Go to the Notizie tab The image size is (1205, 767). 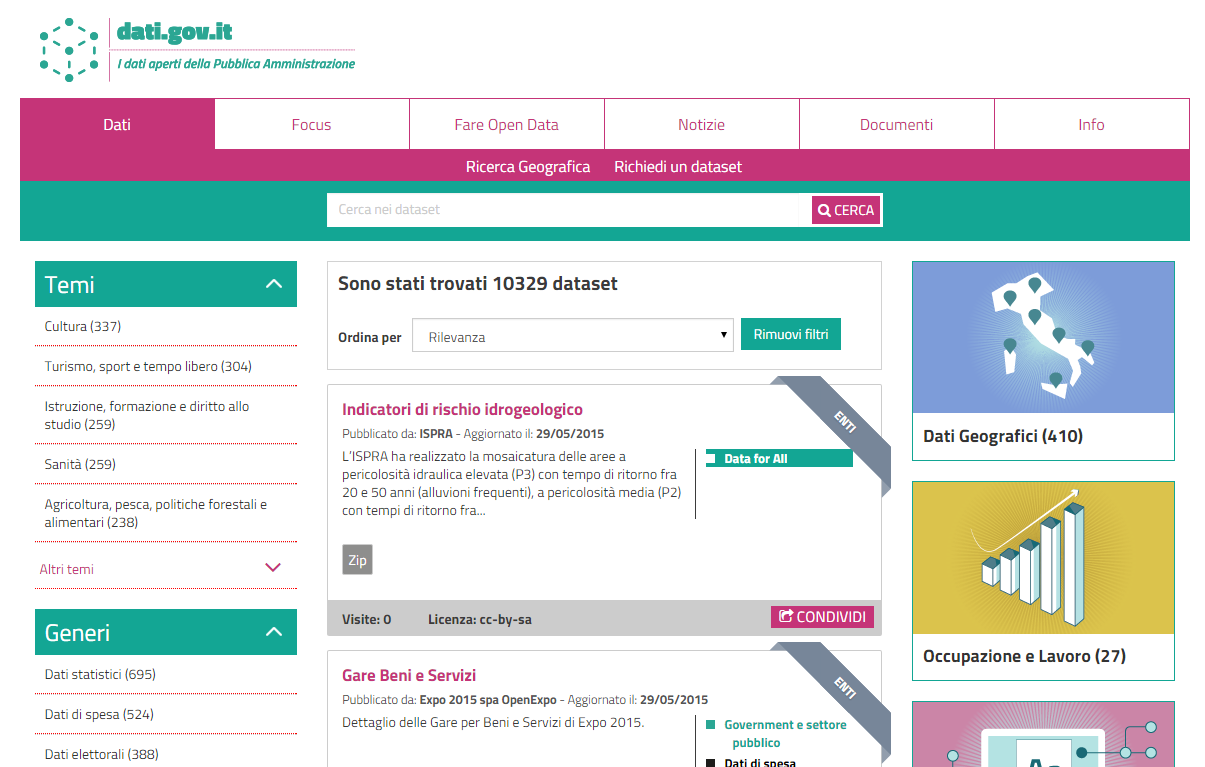[702, 124]
